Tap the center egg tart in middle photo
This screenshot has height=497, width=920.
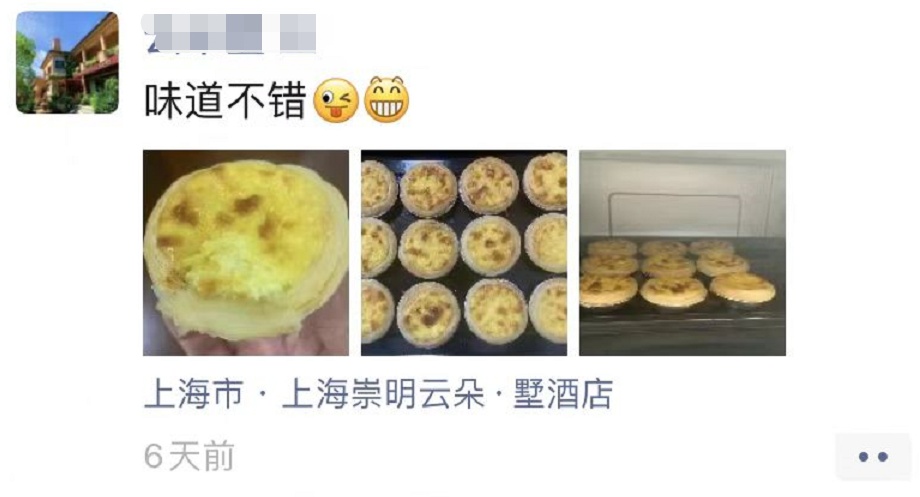(491, 246)
